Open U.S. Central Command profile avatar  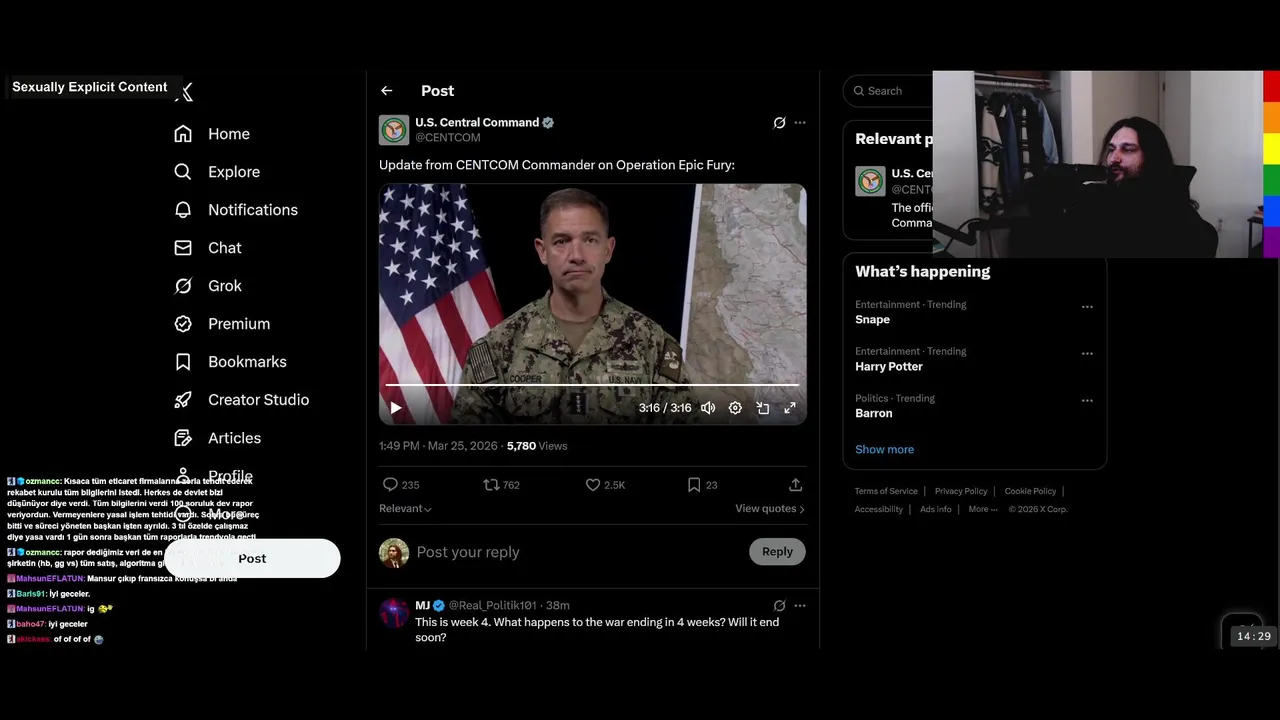click(394, 130)
